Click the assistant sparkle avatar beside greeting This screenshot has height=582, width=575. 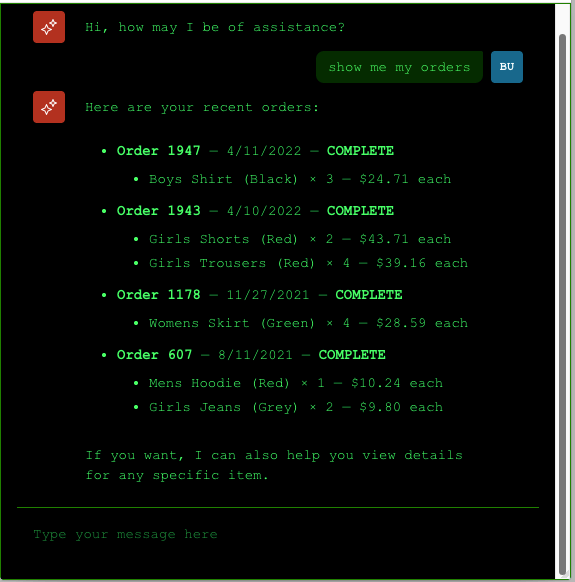click(x=49, y=27)
